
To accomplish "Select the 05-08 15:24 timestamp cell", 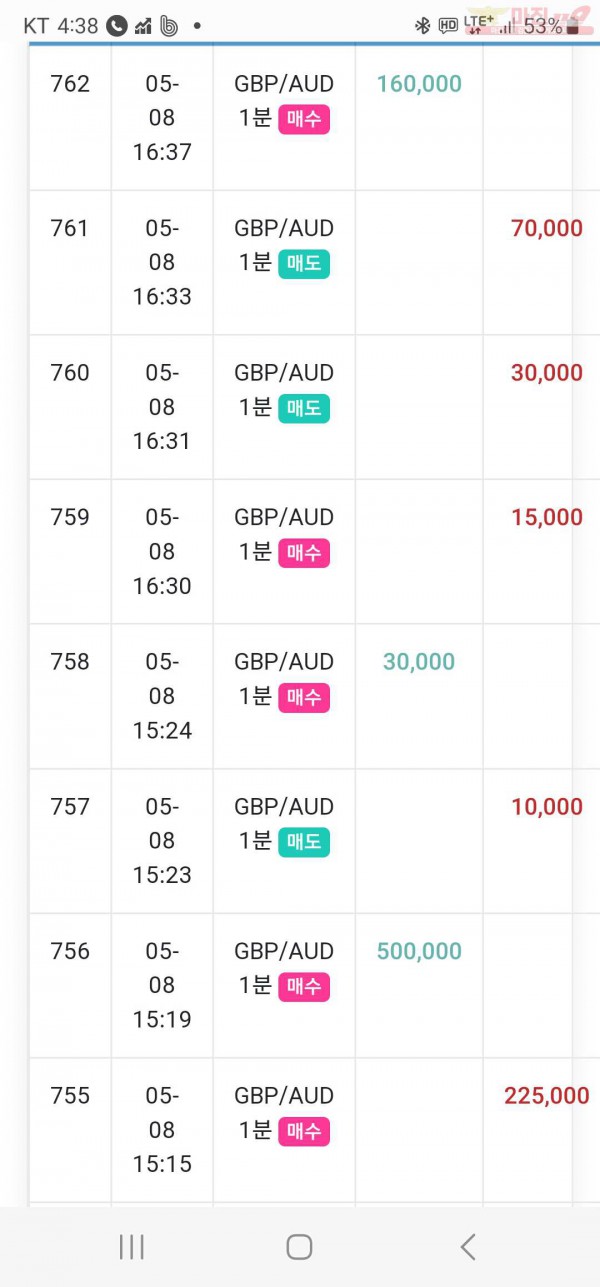I will coord(162,696).
